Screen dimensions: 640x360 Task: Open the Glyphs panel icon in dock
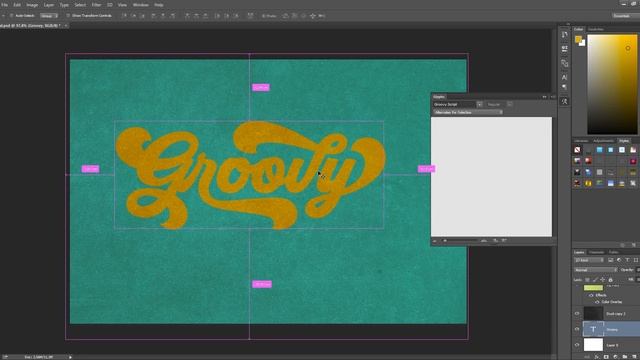tap(564, 101)
